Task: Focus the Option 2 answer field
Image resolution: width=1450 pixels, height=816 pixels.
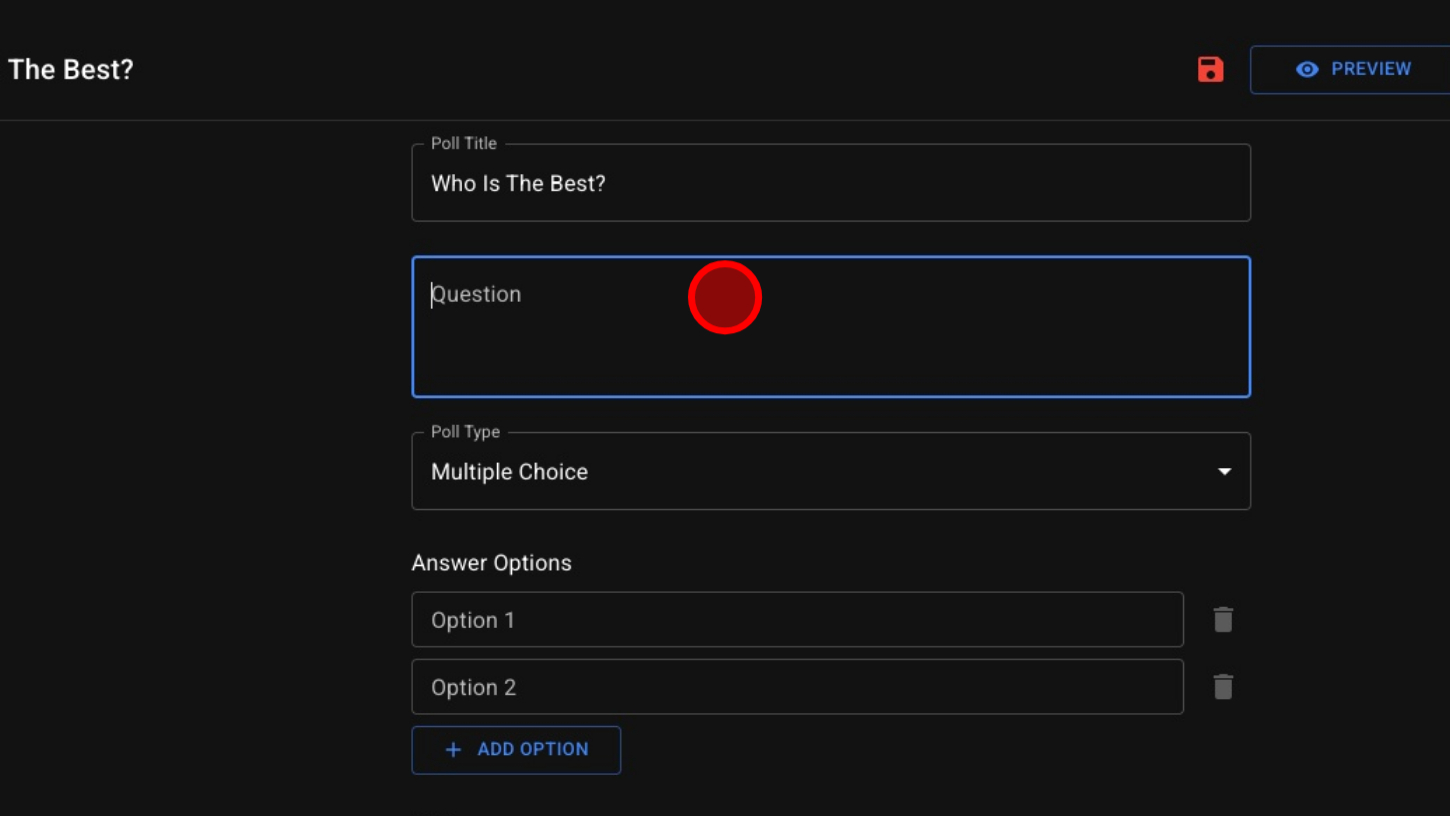Action: 796,687
